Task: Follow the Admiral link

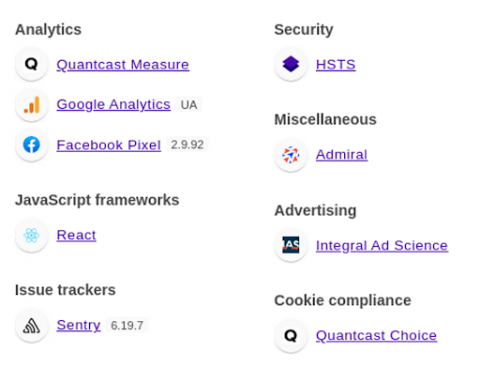Action: (x=342, y=155)
